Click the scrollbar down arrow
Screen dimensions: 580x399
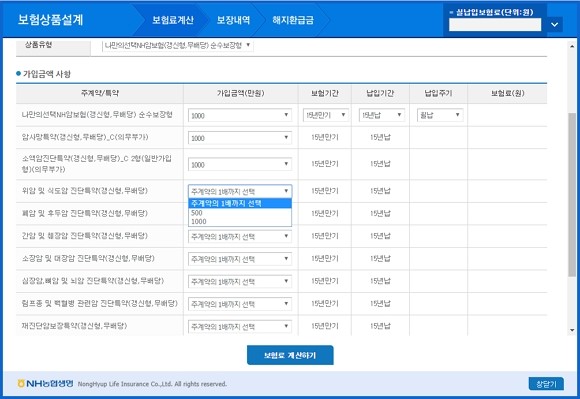[x=572, y=330]
